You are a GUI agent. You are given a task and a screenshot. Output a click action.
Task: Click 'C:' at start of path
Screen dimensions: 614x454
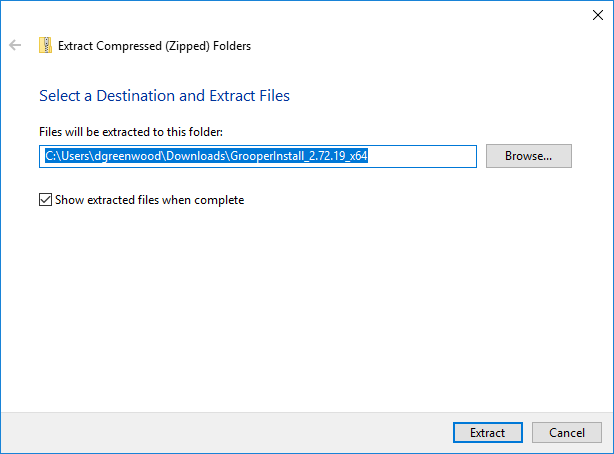point(51,156)
